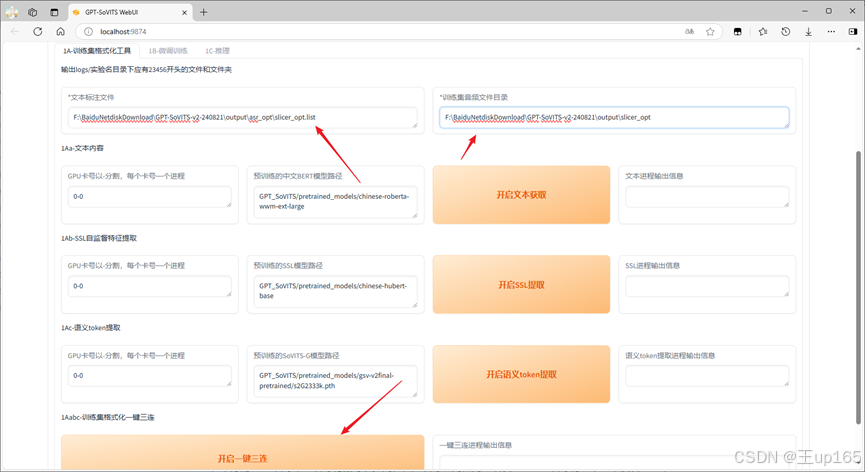Image resolution: width=865 pixels, height=472 pixels.
Task: Click the 文本进程输出信息 output box
Action: (x=707, y=197)
